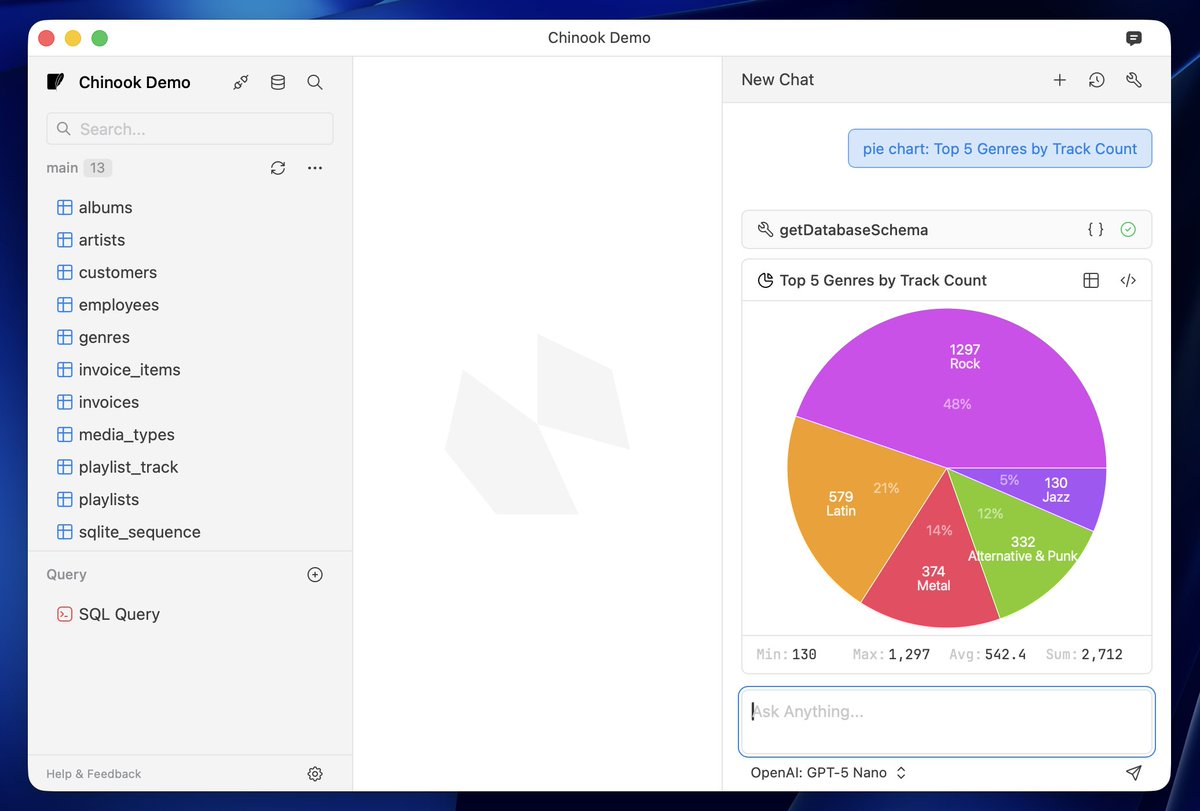Open the SQL Query item

click(x=119, y=614)
